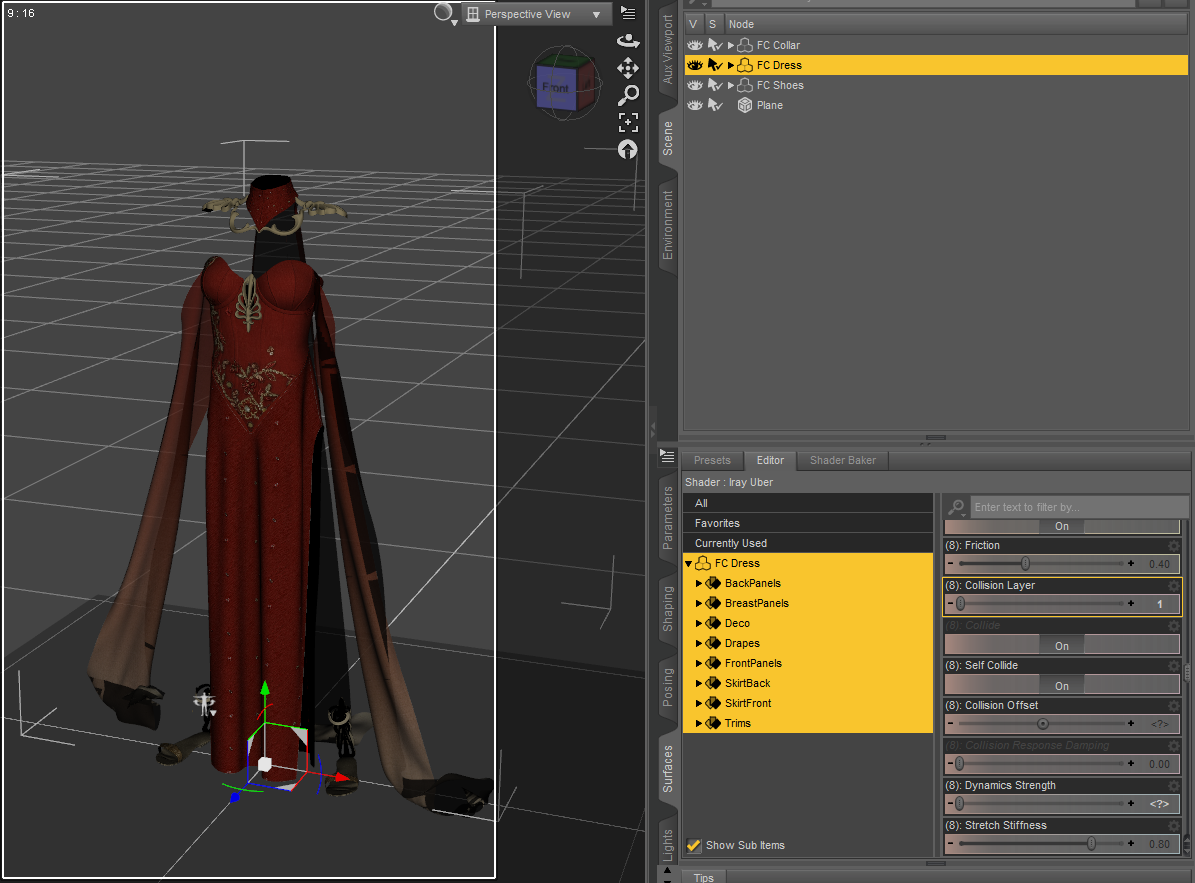Open the Scene side tab
Image resolution: width=1195 pixels, height=883 pixels.
[668, 138]
